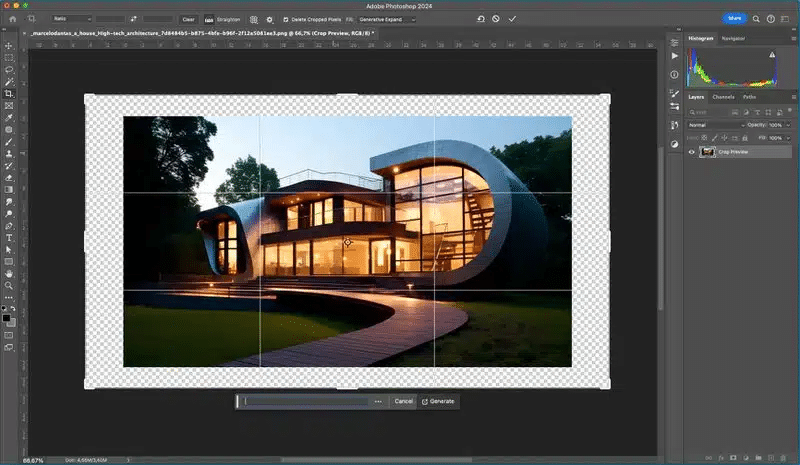
Task: Select the Zoom magnifier tool
Action: 9,285
